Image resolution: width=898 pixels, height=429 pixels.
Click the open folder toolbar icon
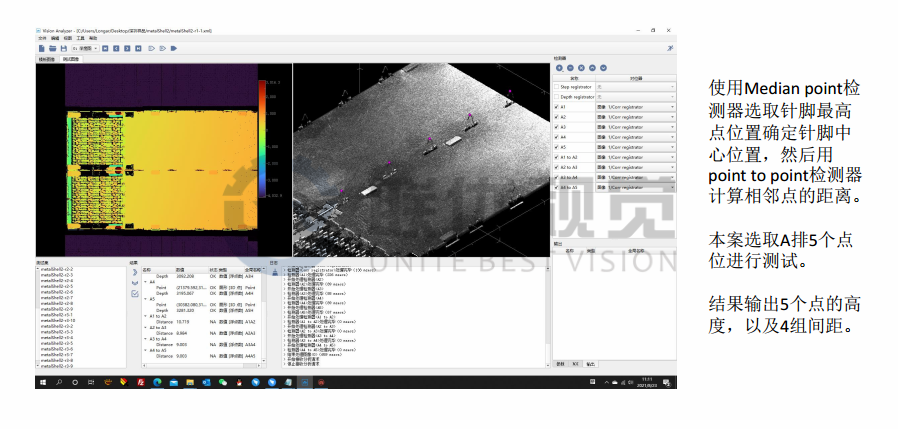(x=52, y=47)
